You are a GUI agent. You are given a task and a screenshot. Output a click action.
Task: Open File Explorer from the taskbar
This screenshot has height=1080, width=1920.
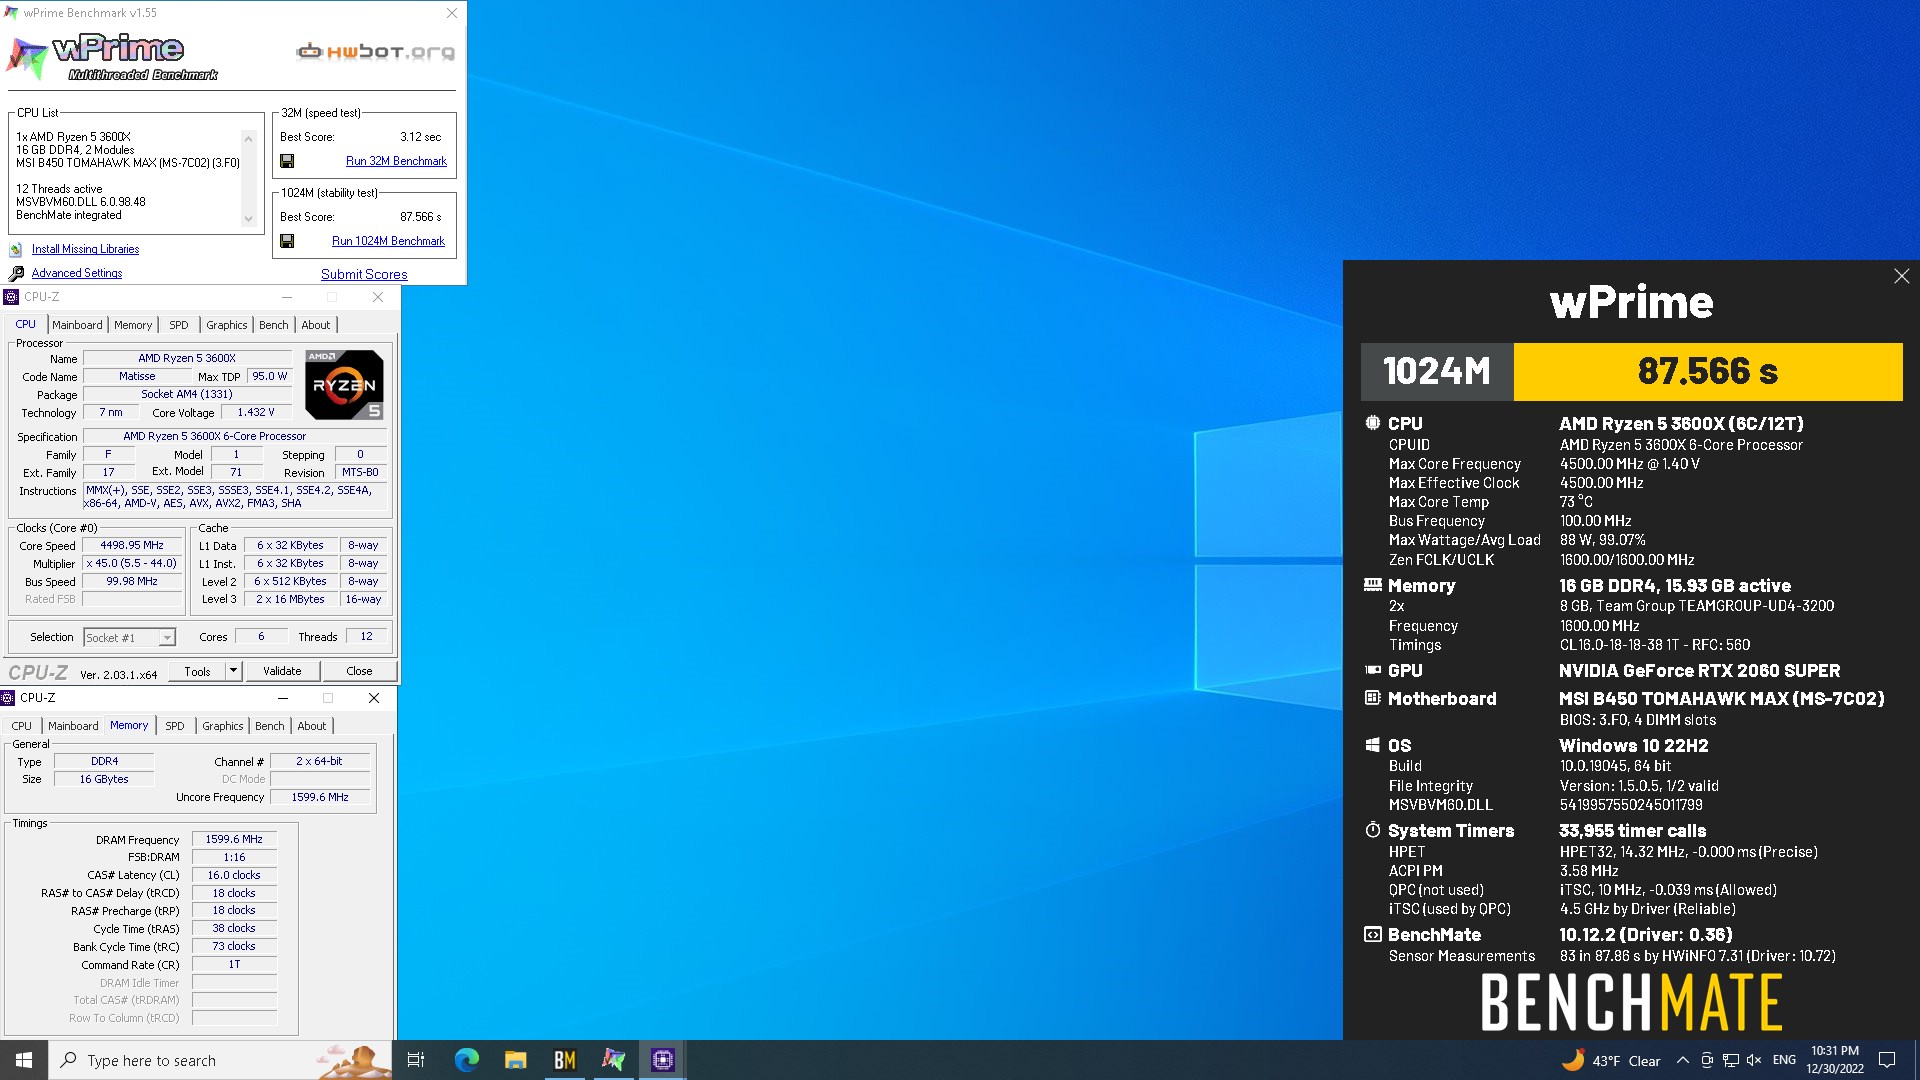coord(516,1060)
